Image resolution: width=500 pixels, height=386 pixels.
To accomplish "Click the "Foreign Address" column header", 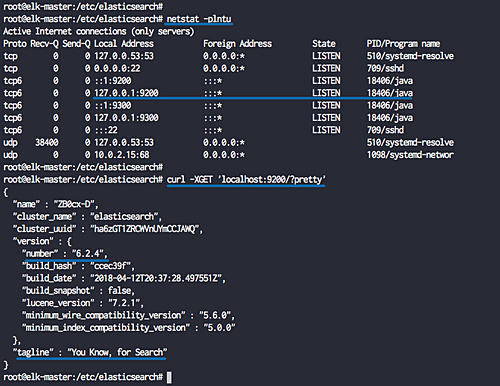I will click(237, 44).
